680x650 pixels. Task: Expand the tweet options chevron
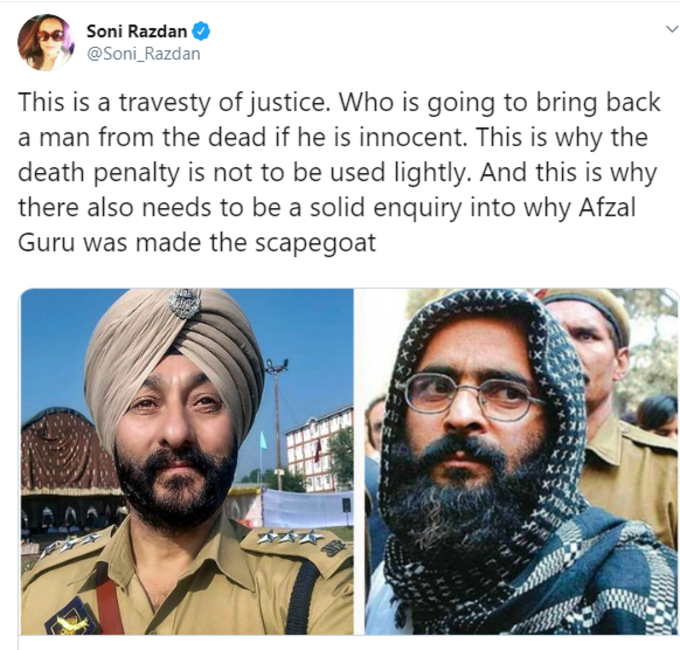tap(672, 29)
